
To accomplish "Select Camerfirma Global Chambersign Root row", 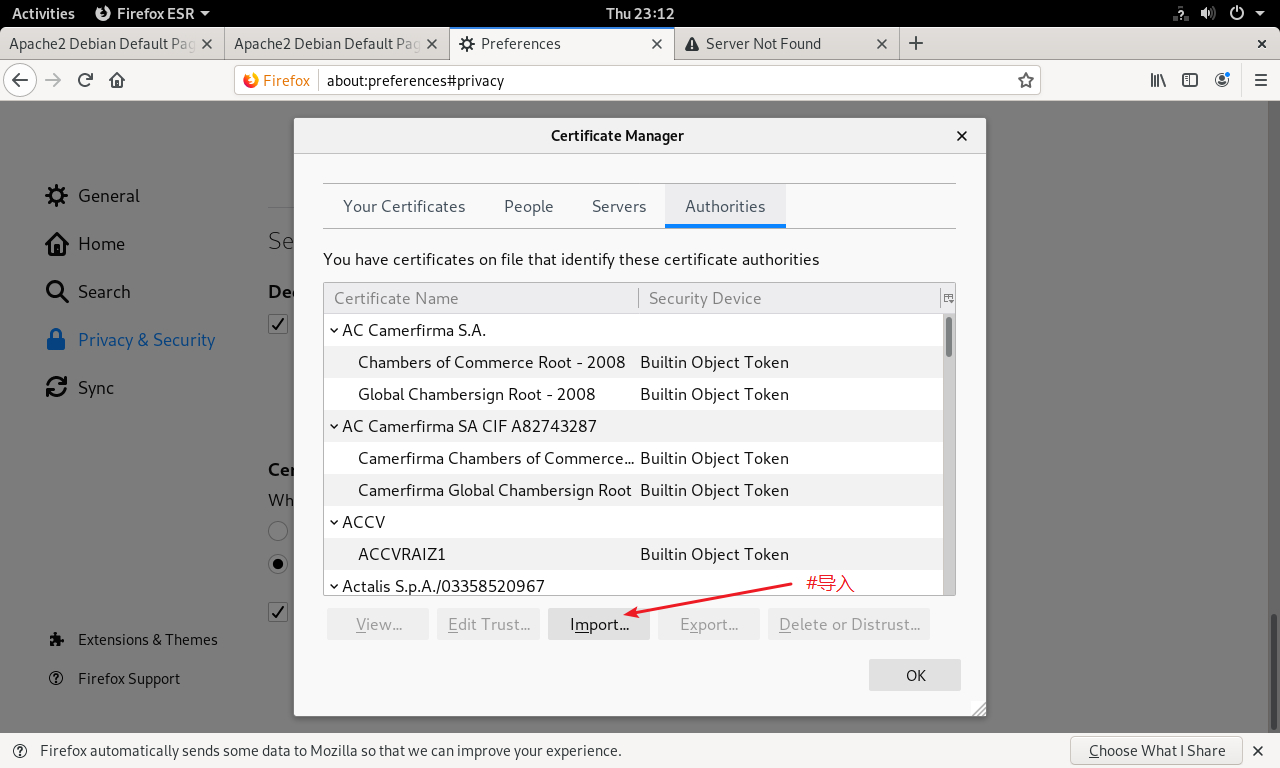I will tap(634, 490).
